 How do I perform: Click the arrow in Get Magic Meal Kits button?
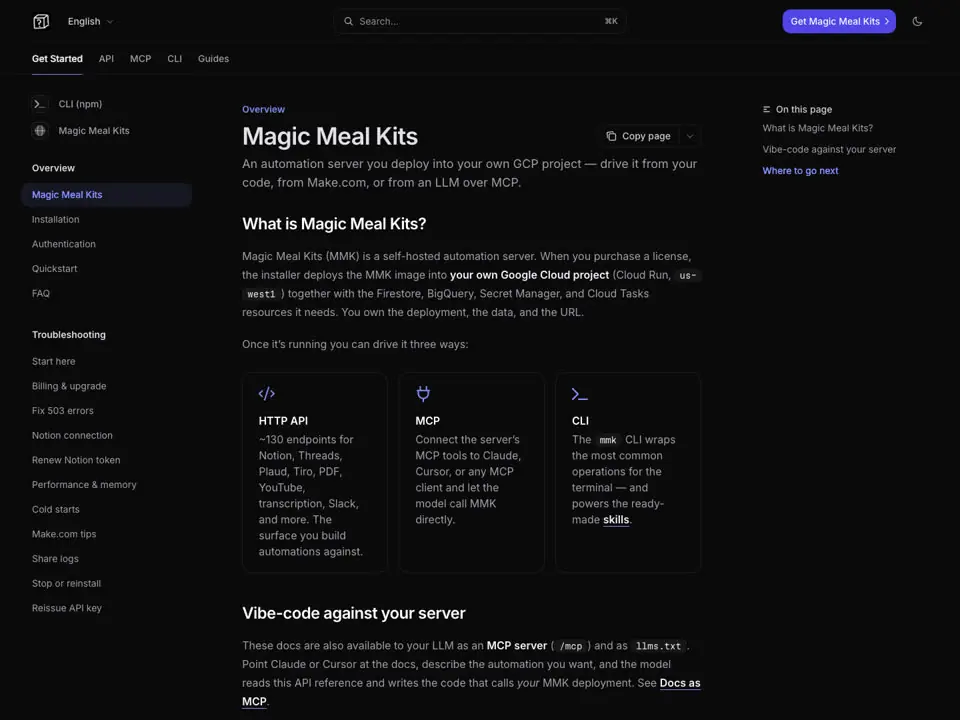click(x=886, y=21)
